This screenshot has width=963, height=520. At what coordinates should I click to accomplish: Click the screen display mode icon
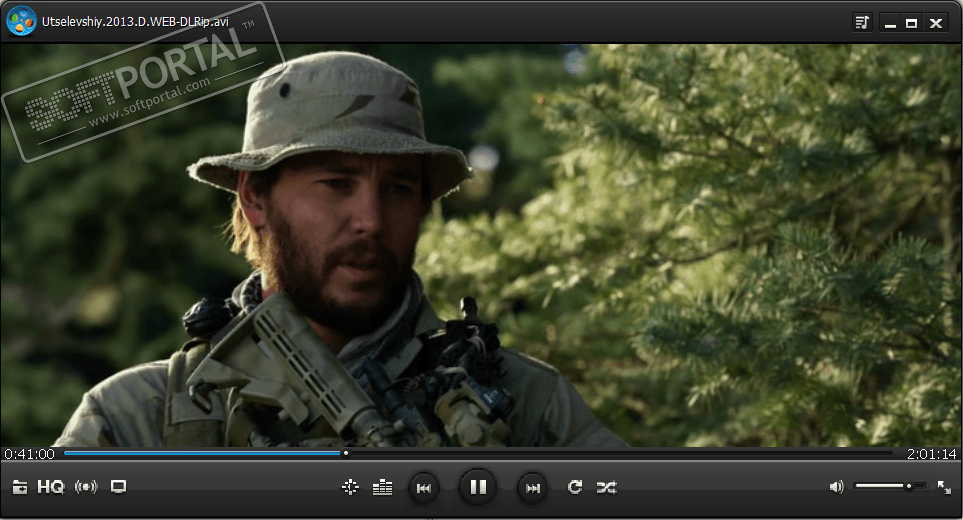119,487
